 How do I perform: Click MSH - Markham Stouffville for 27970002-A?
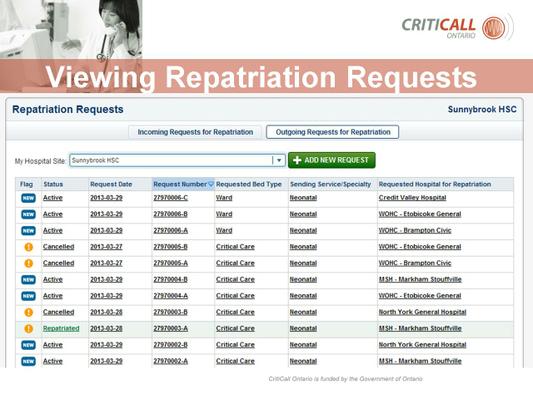click(x=420, y=361)
